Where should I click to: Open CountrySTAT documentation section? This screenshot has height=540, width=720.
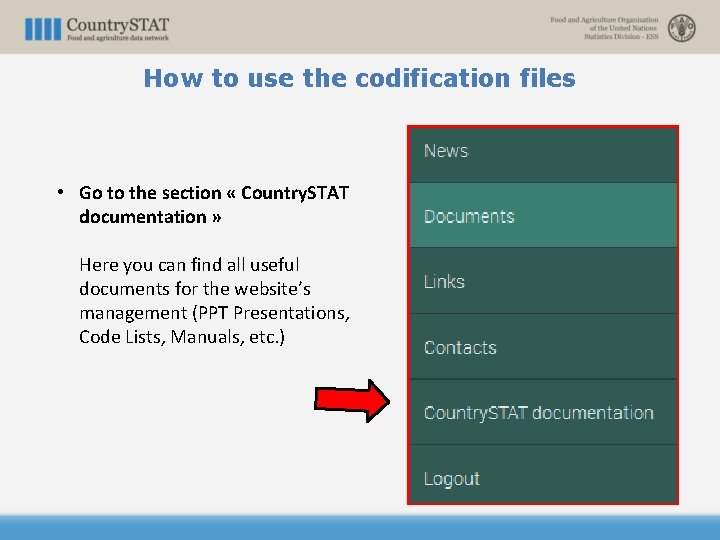click(x=543, y=412)
